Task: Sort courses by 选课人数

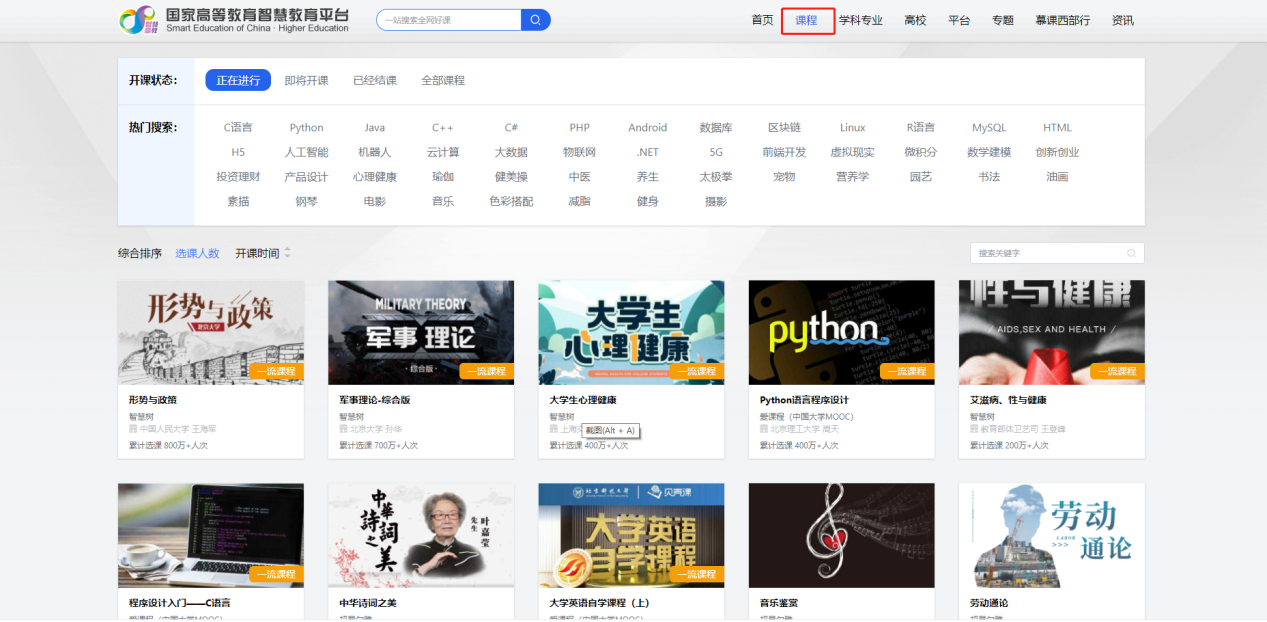Action: [x=197, y=254]
